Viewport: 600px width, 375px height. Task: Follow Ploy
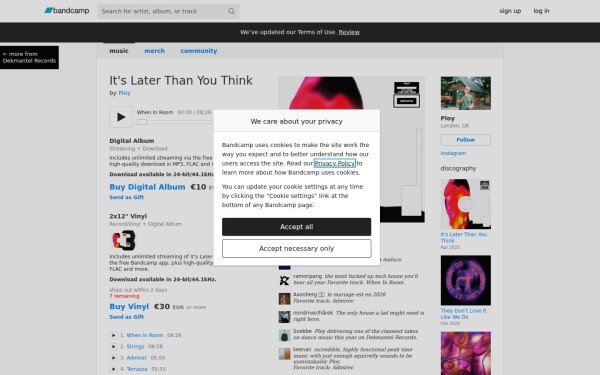click(x=465, y=140)
